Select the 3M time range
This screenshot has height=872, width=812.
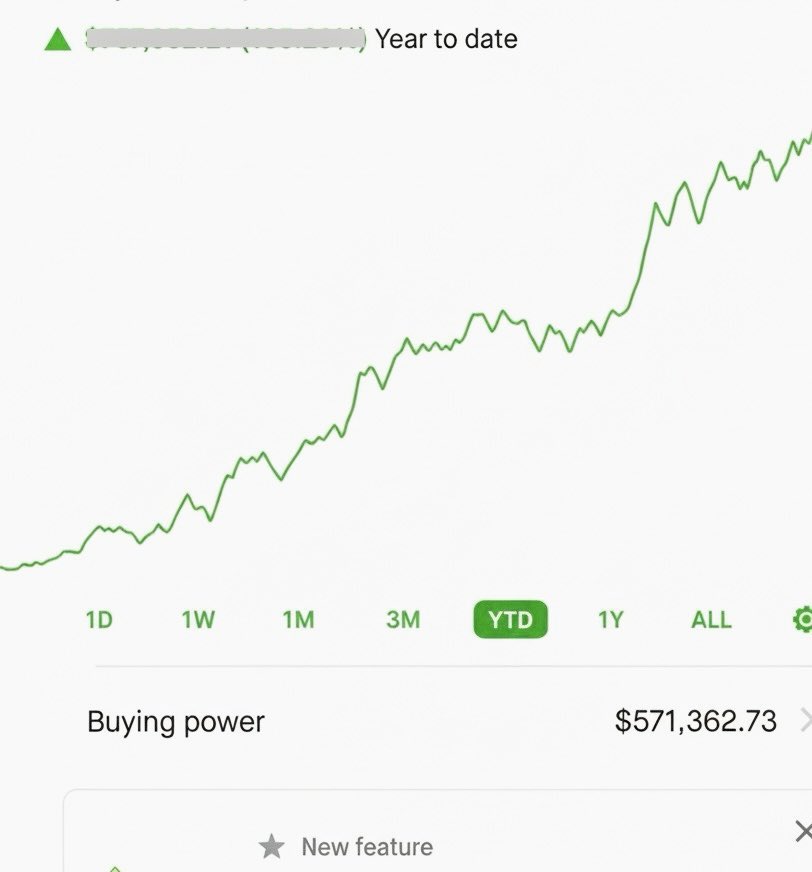[x=403, y=620]
